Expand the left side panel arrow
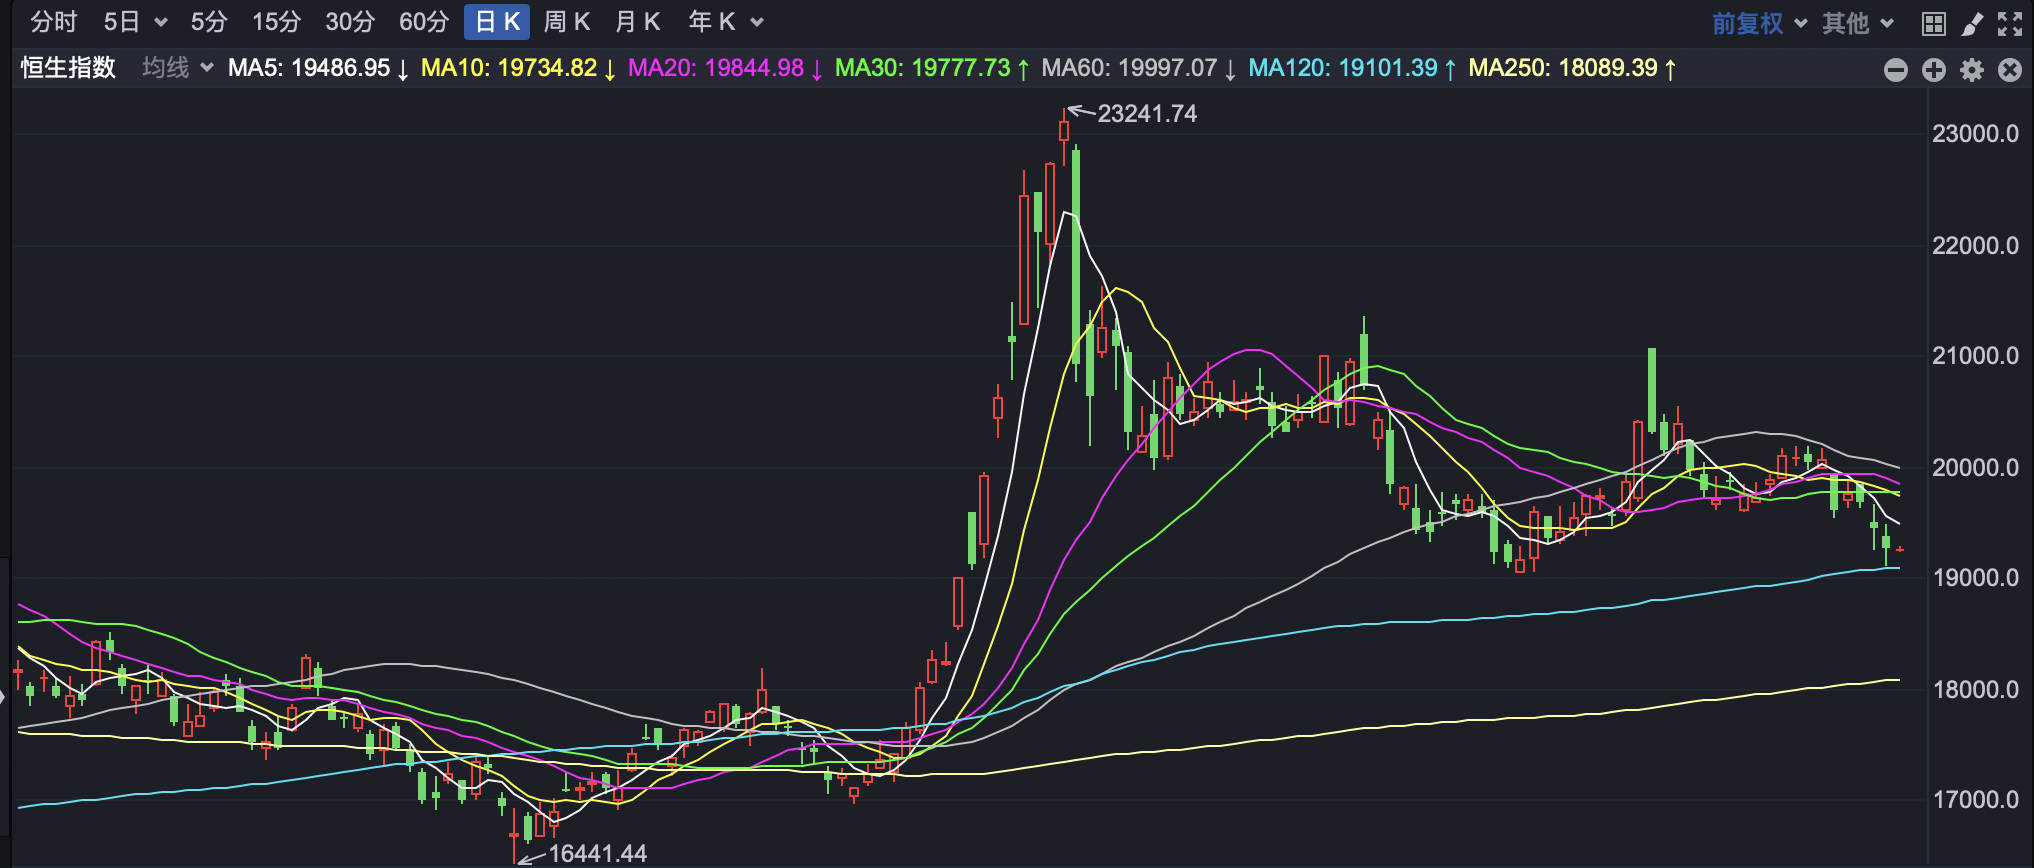The image size is (2034, 868). (4, 696)
